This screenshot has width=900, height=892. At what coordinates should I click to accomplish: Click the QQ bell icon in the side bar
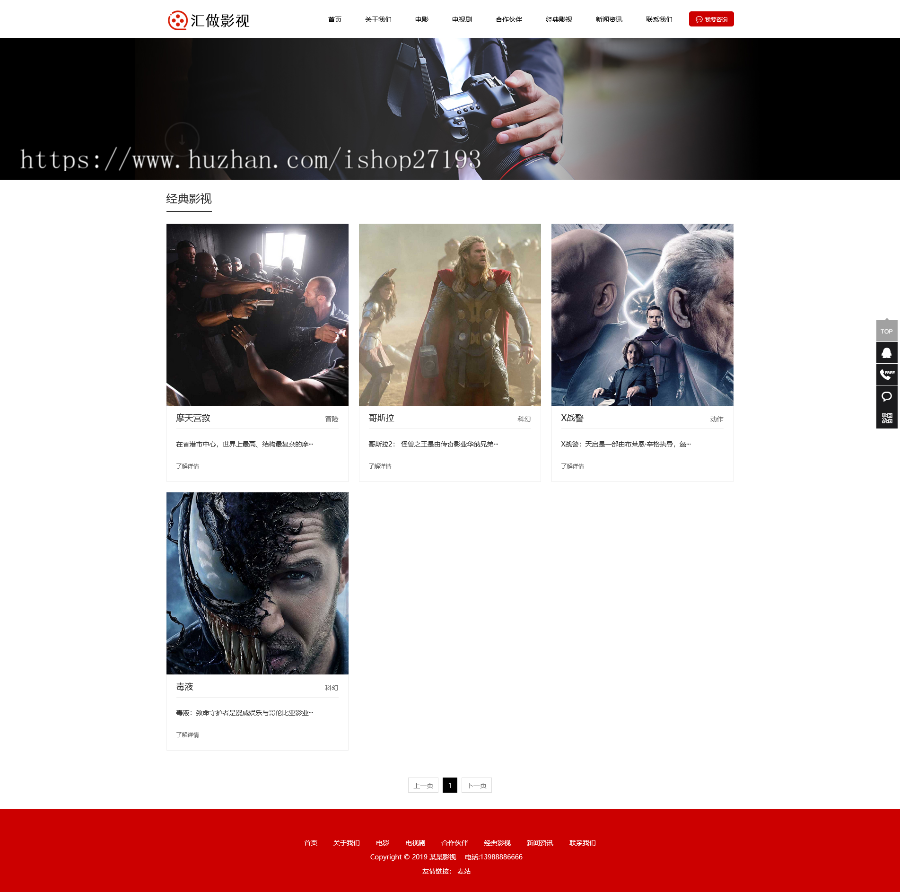[887, 352]
